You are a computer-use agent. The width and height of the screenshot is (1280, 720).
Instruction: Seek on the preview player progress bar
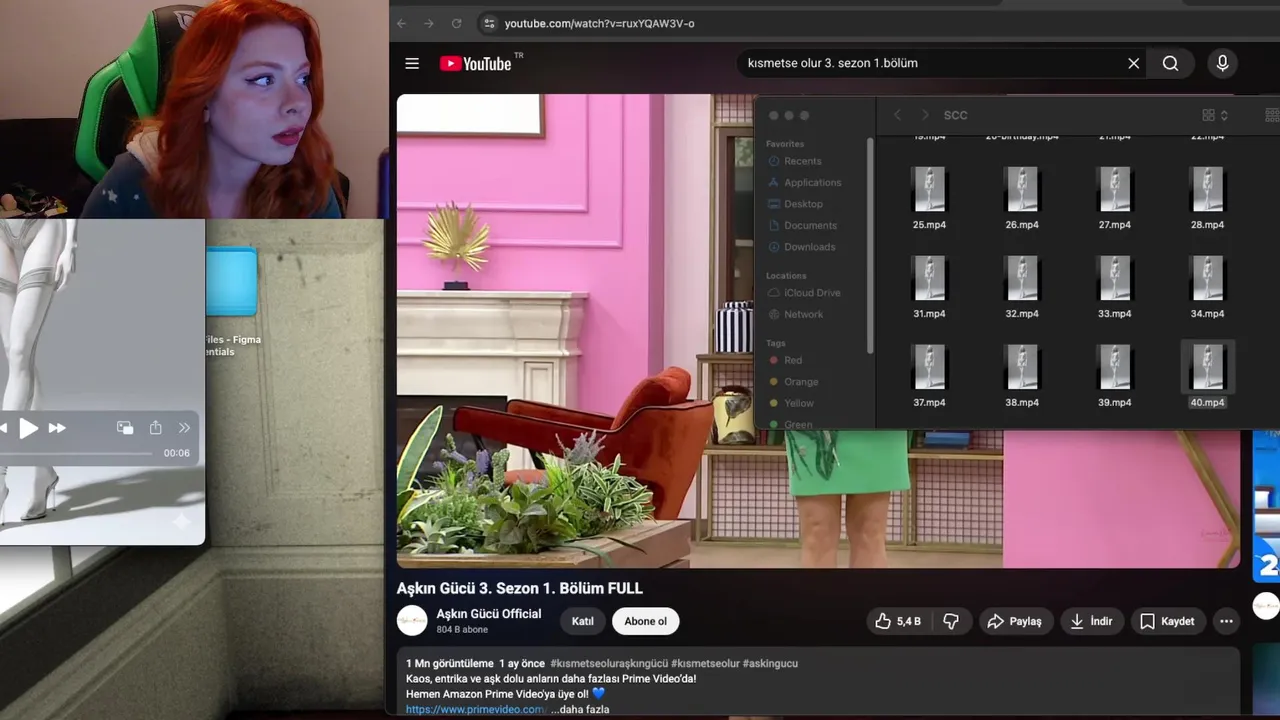[76, 453]
